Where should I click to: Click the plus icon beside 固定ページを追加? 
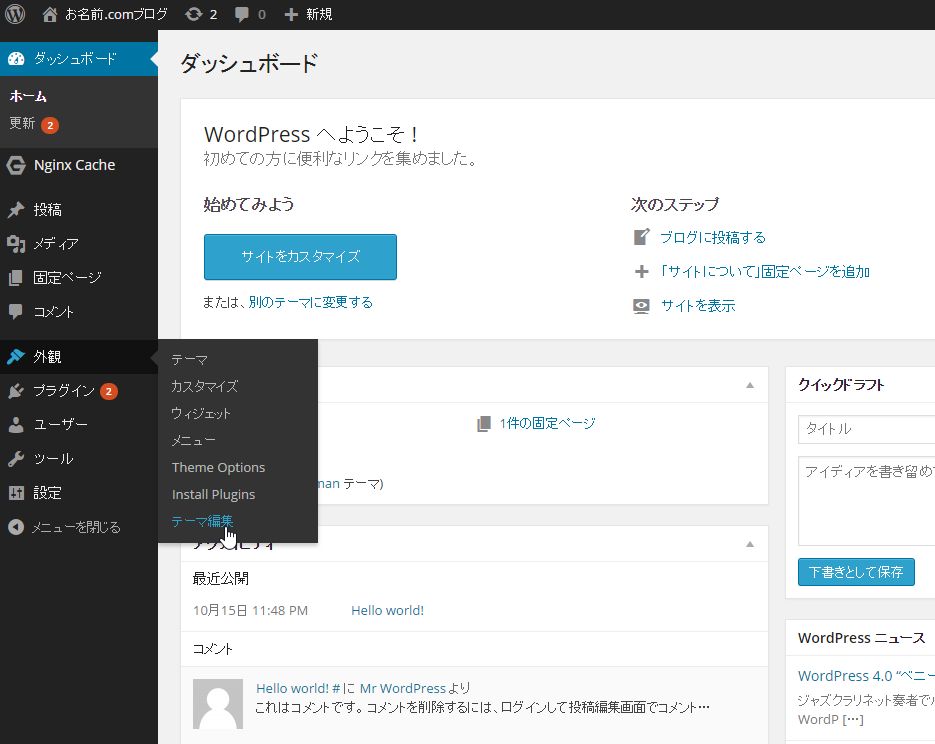click(641, 272)
